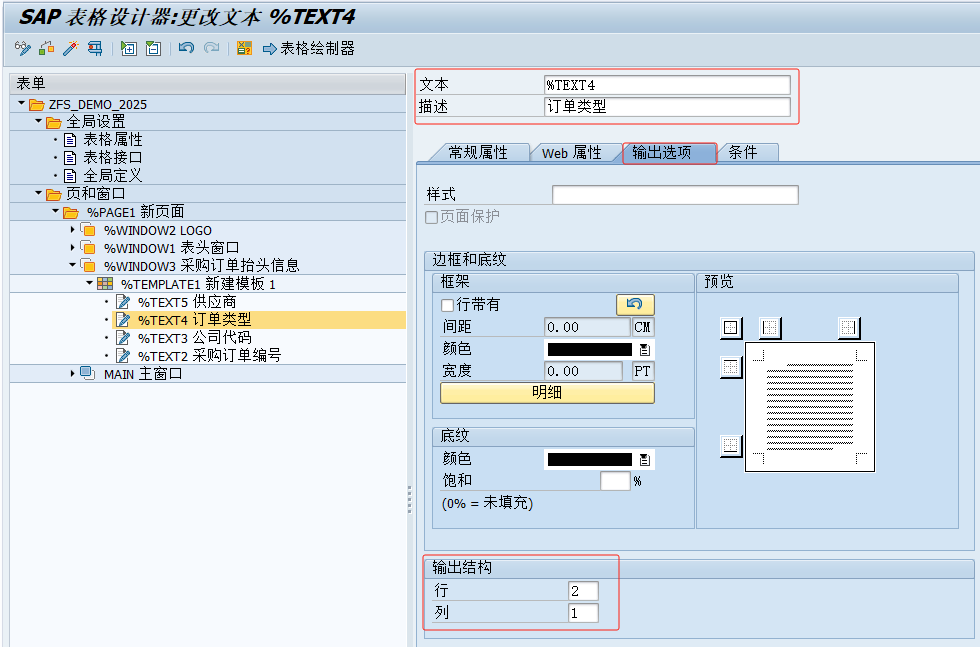Click the left border line preview button

coord(770,328)
